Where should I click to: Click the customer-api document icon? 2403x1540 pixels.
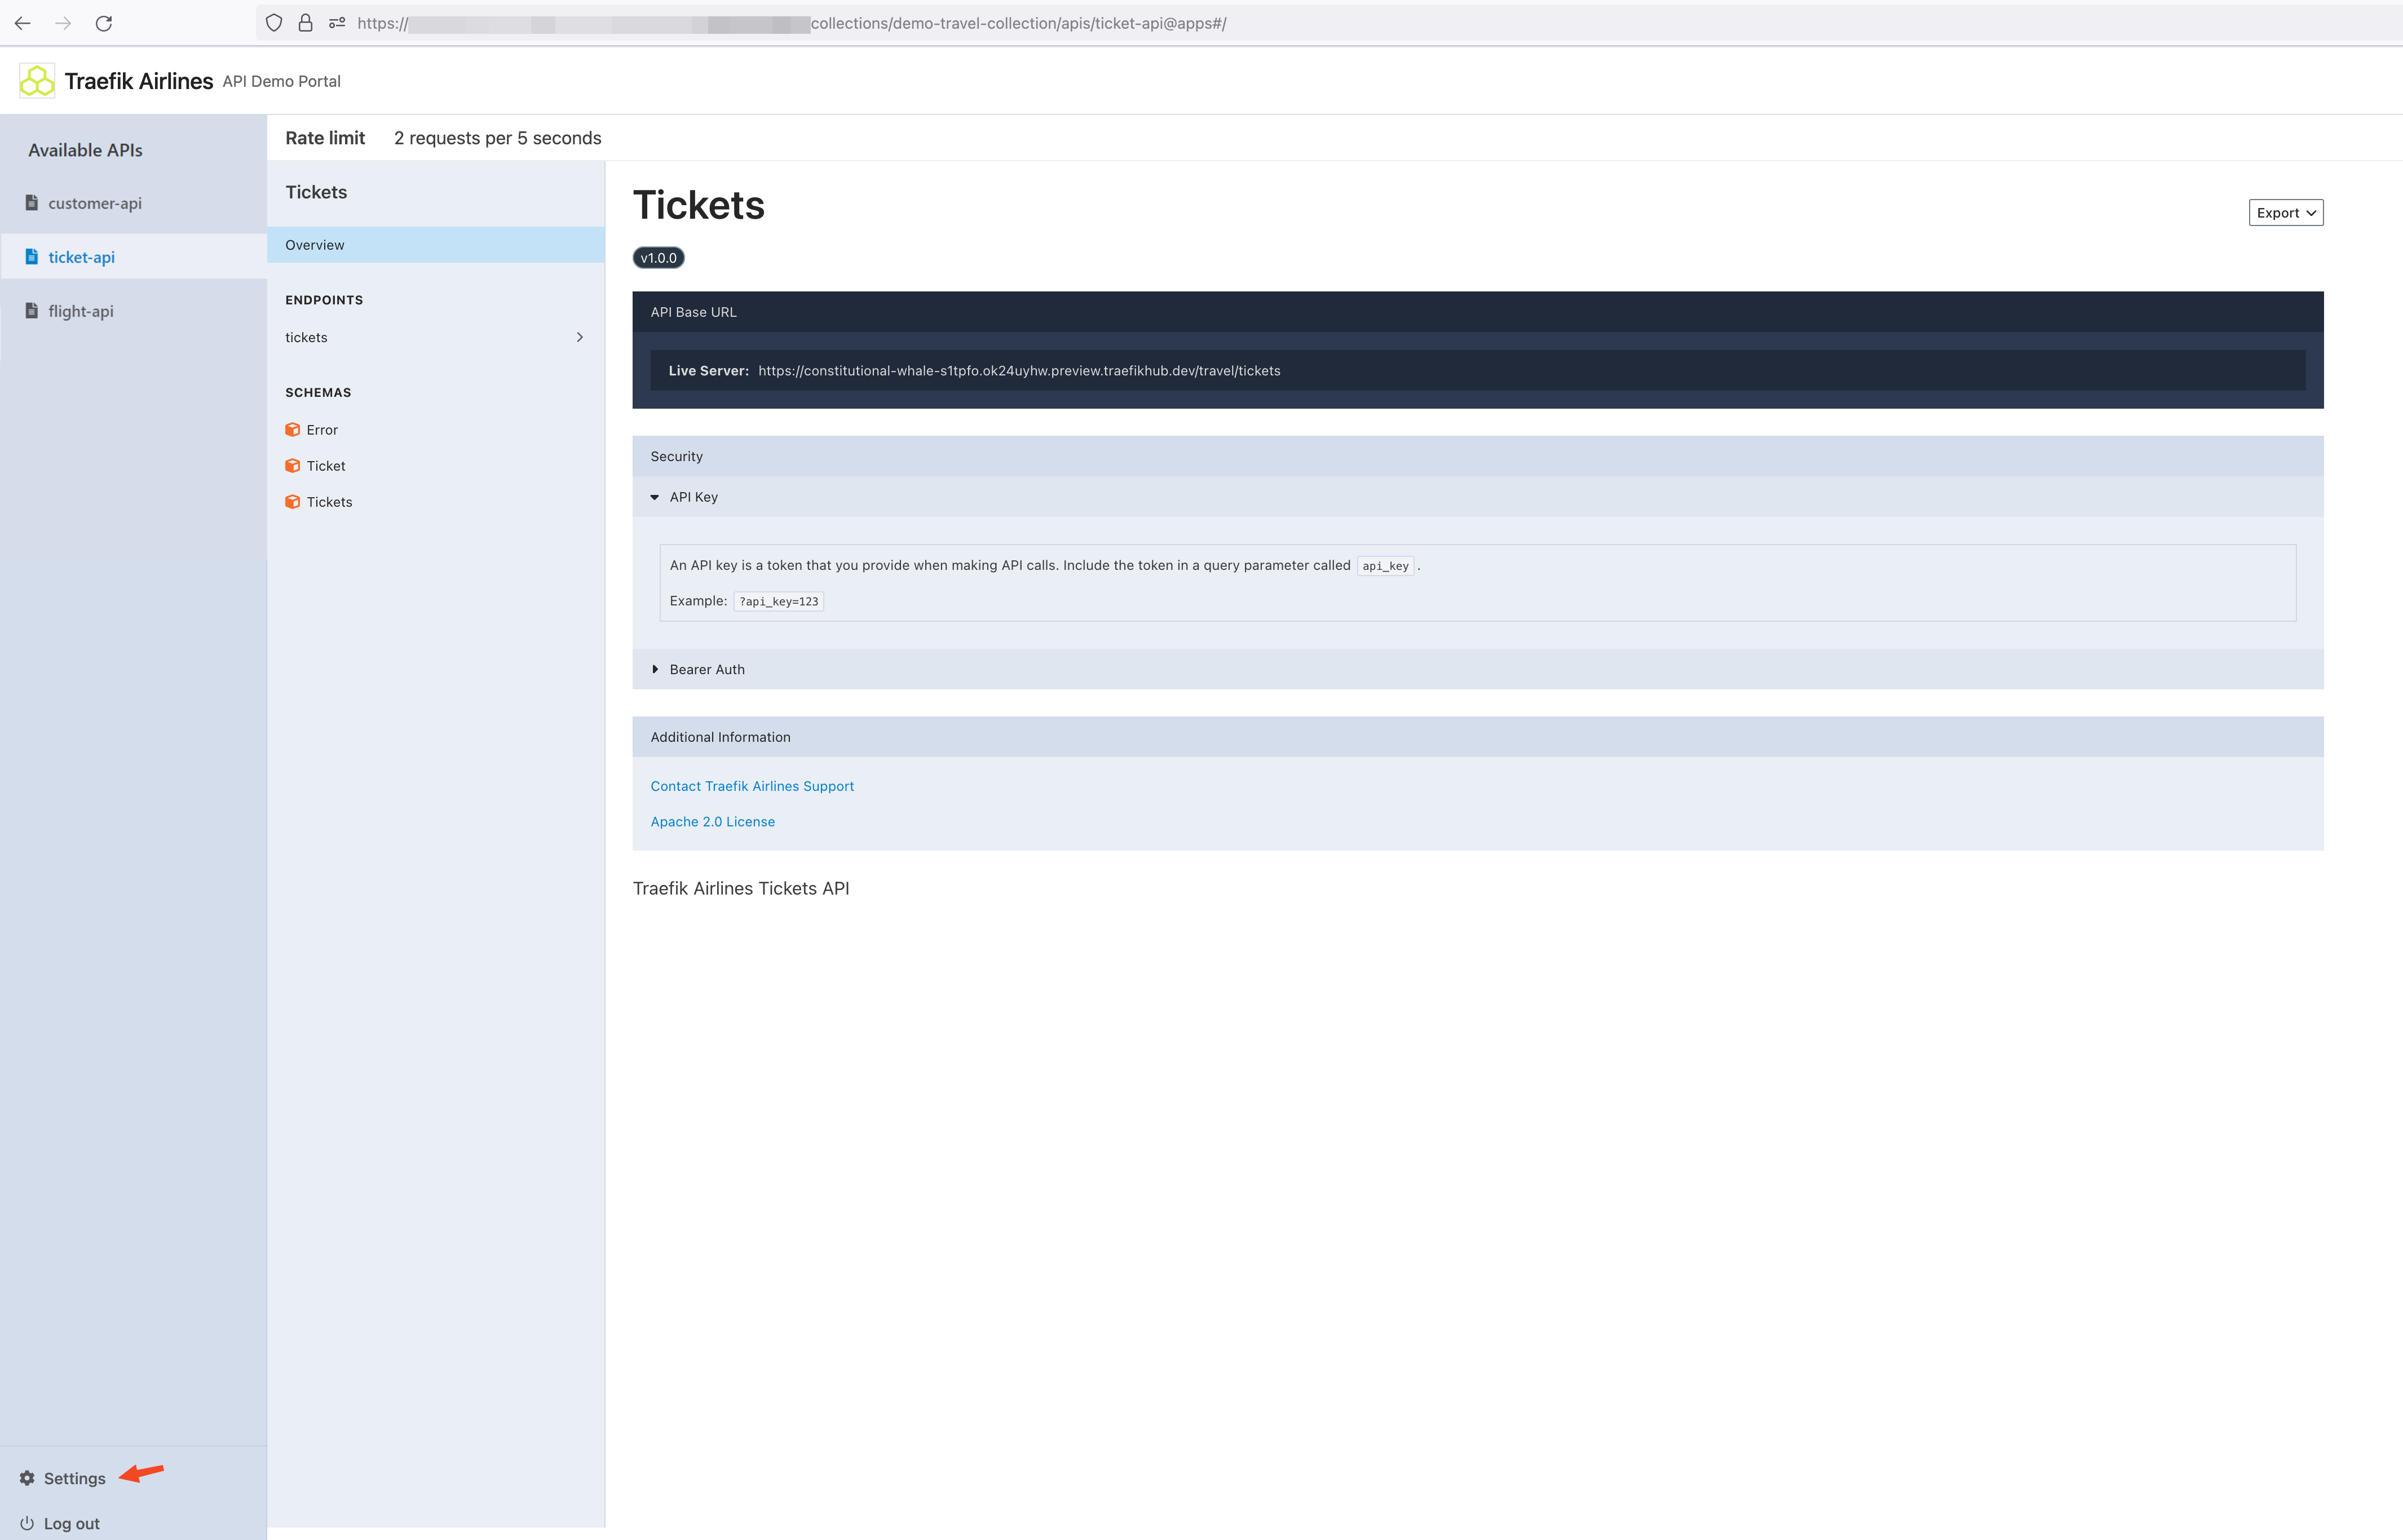point(32,203)
